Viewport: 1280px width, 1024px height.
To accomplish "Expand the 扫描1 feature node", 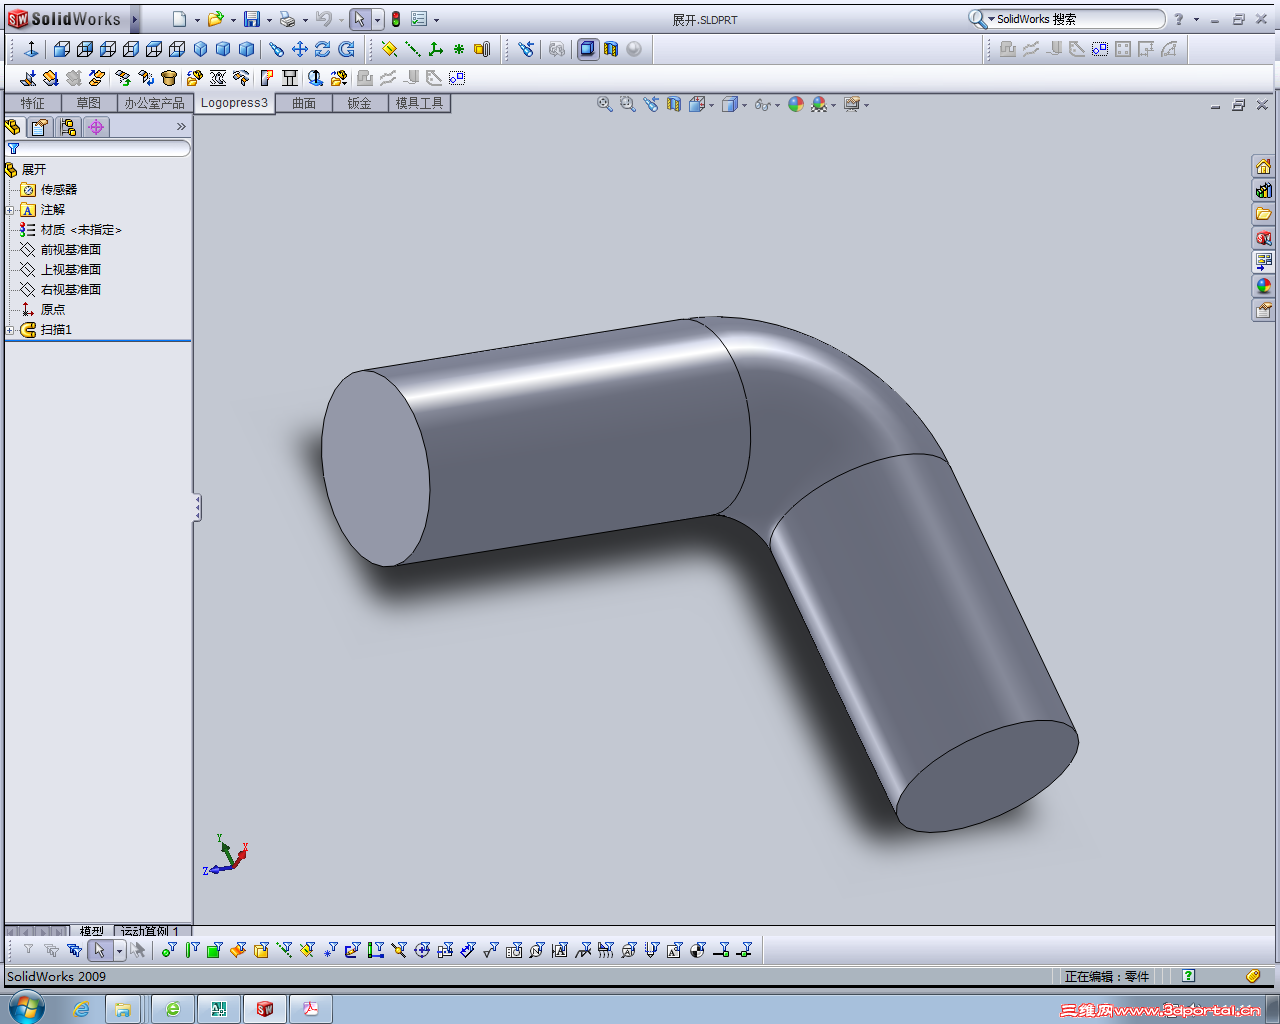I will click(10, 330).
